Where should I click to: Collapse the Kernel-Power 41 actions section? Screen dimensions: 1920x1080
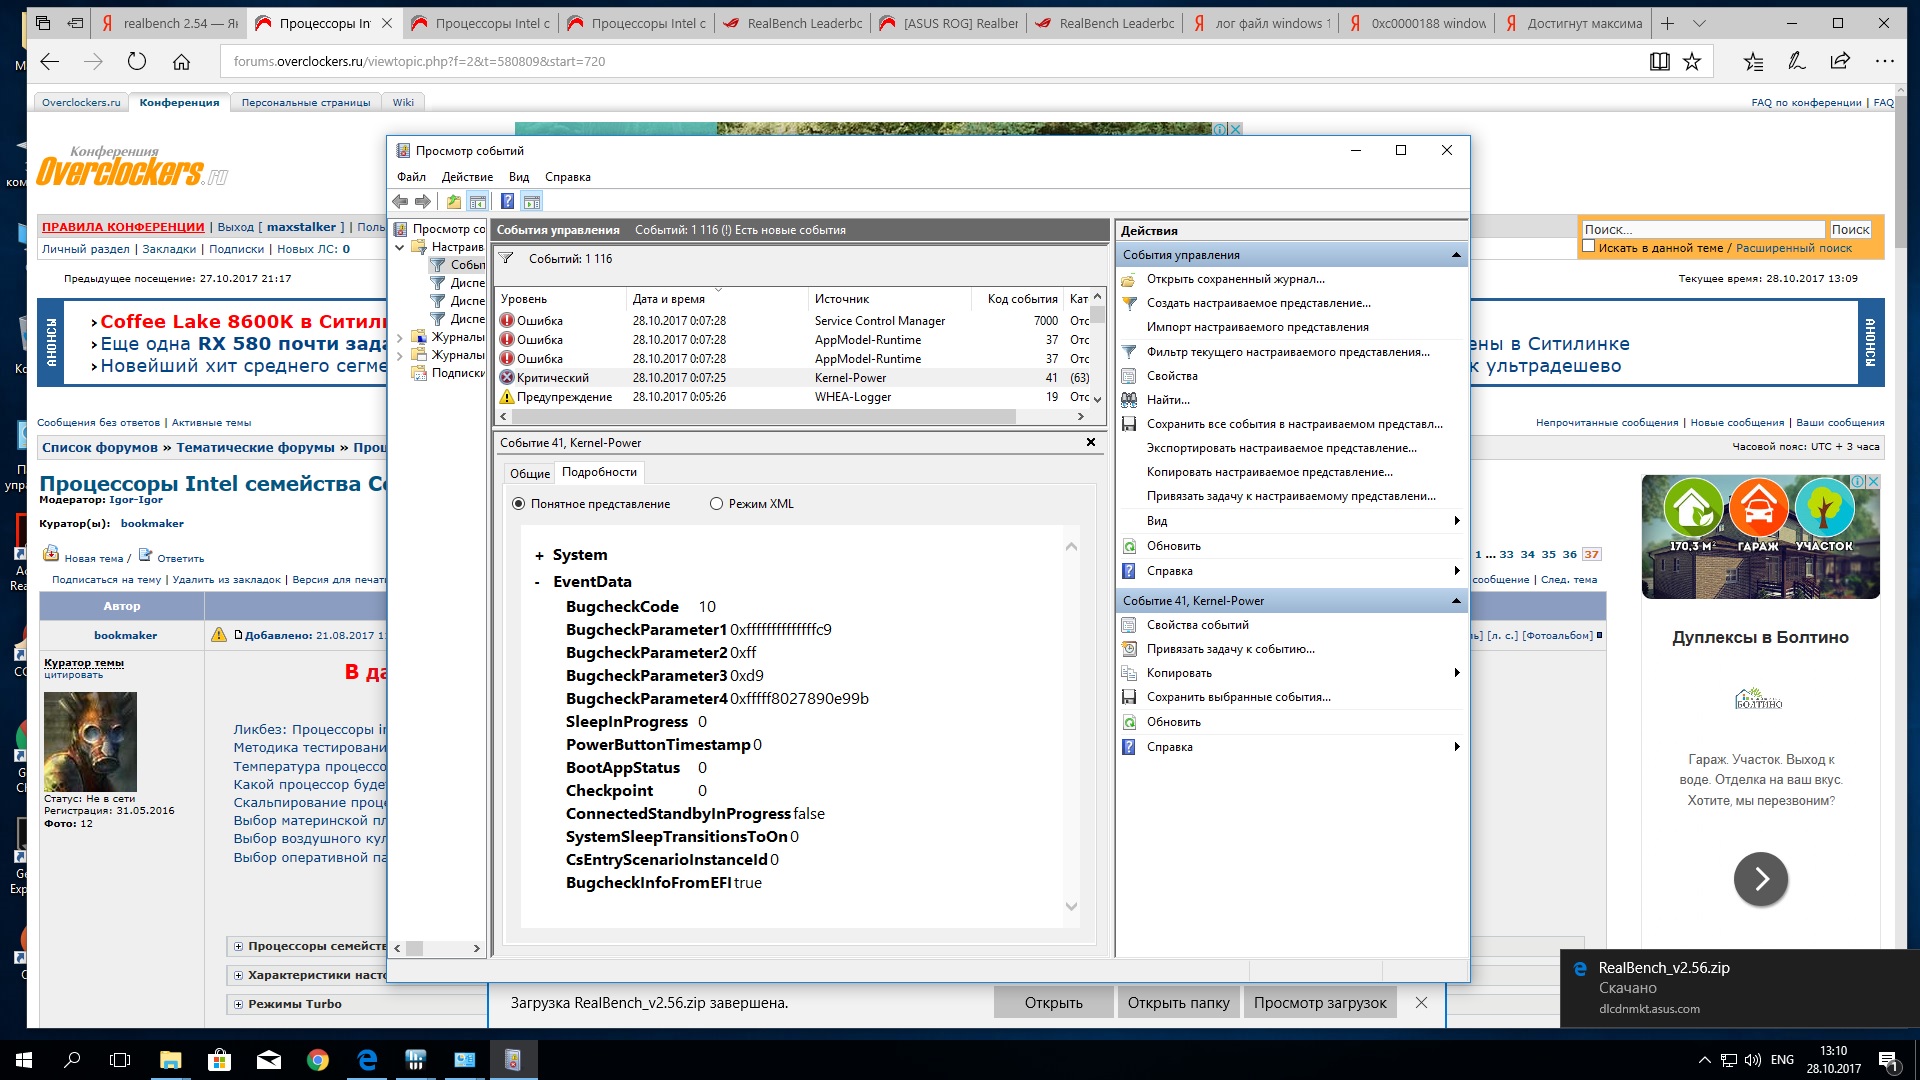pos(1456,601)
